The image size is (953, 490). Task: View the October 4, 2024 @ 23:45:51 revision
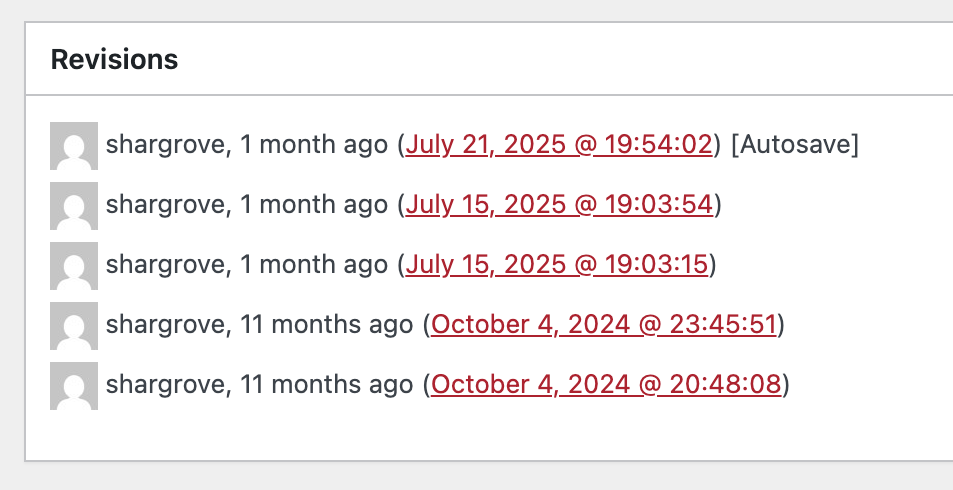coord(604,325)
